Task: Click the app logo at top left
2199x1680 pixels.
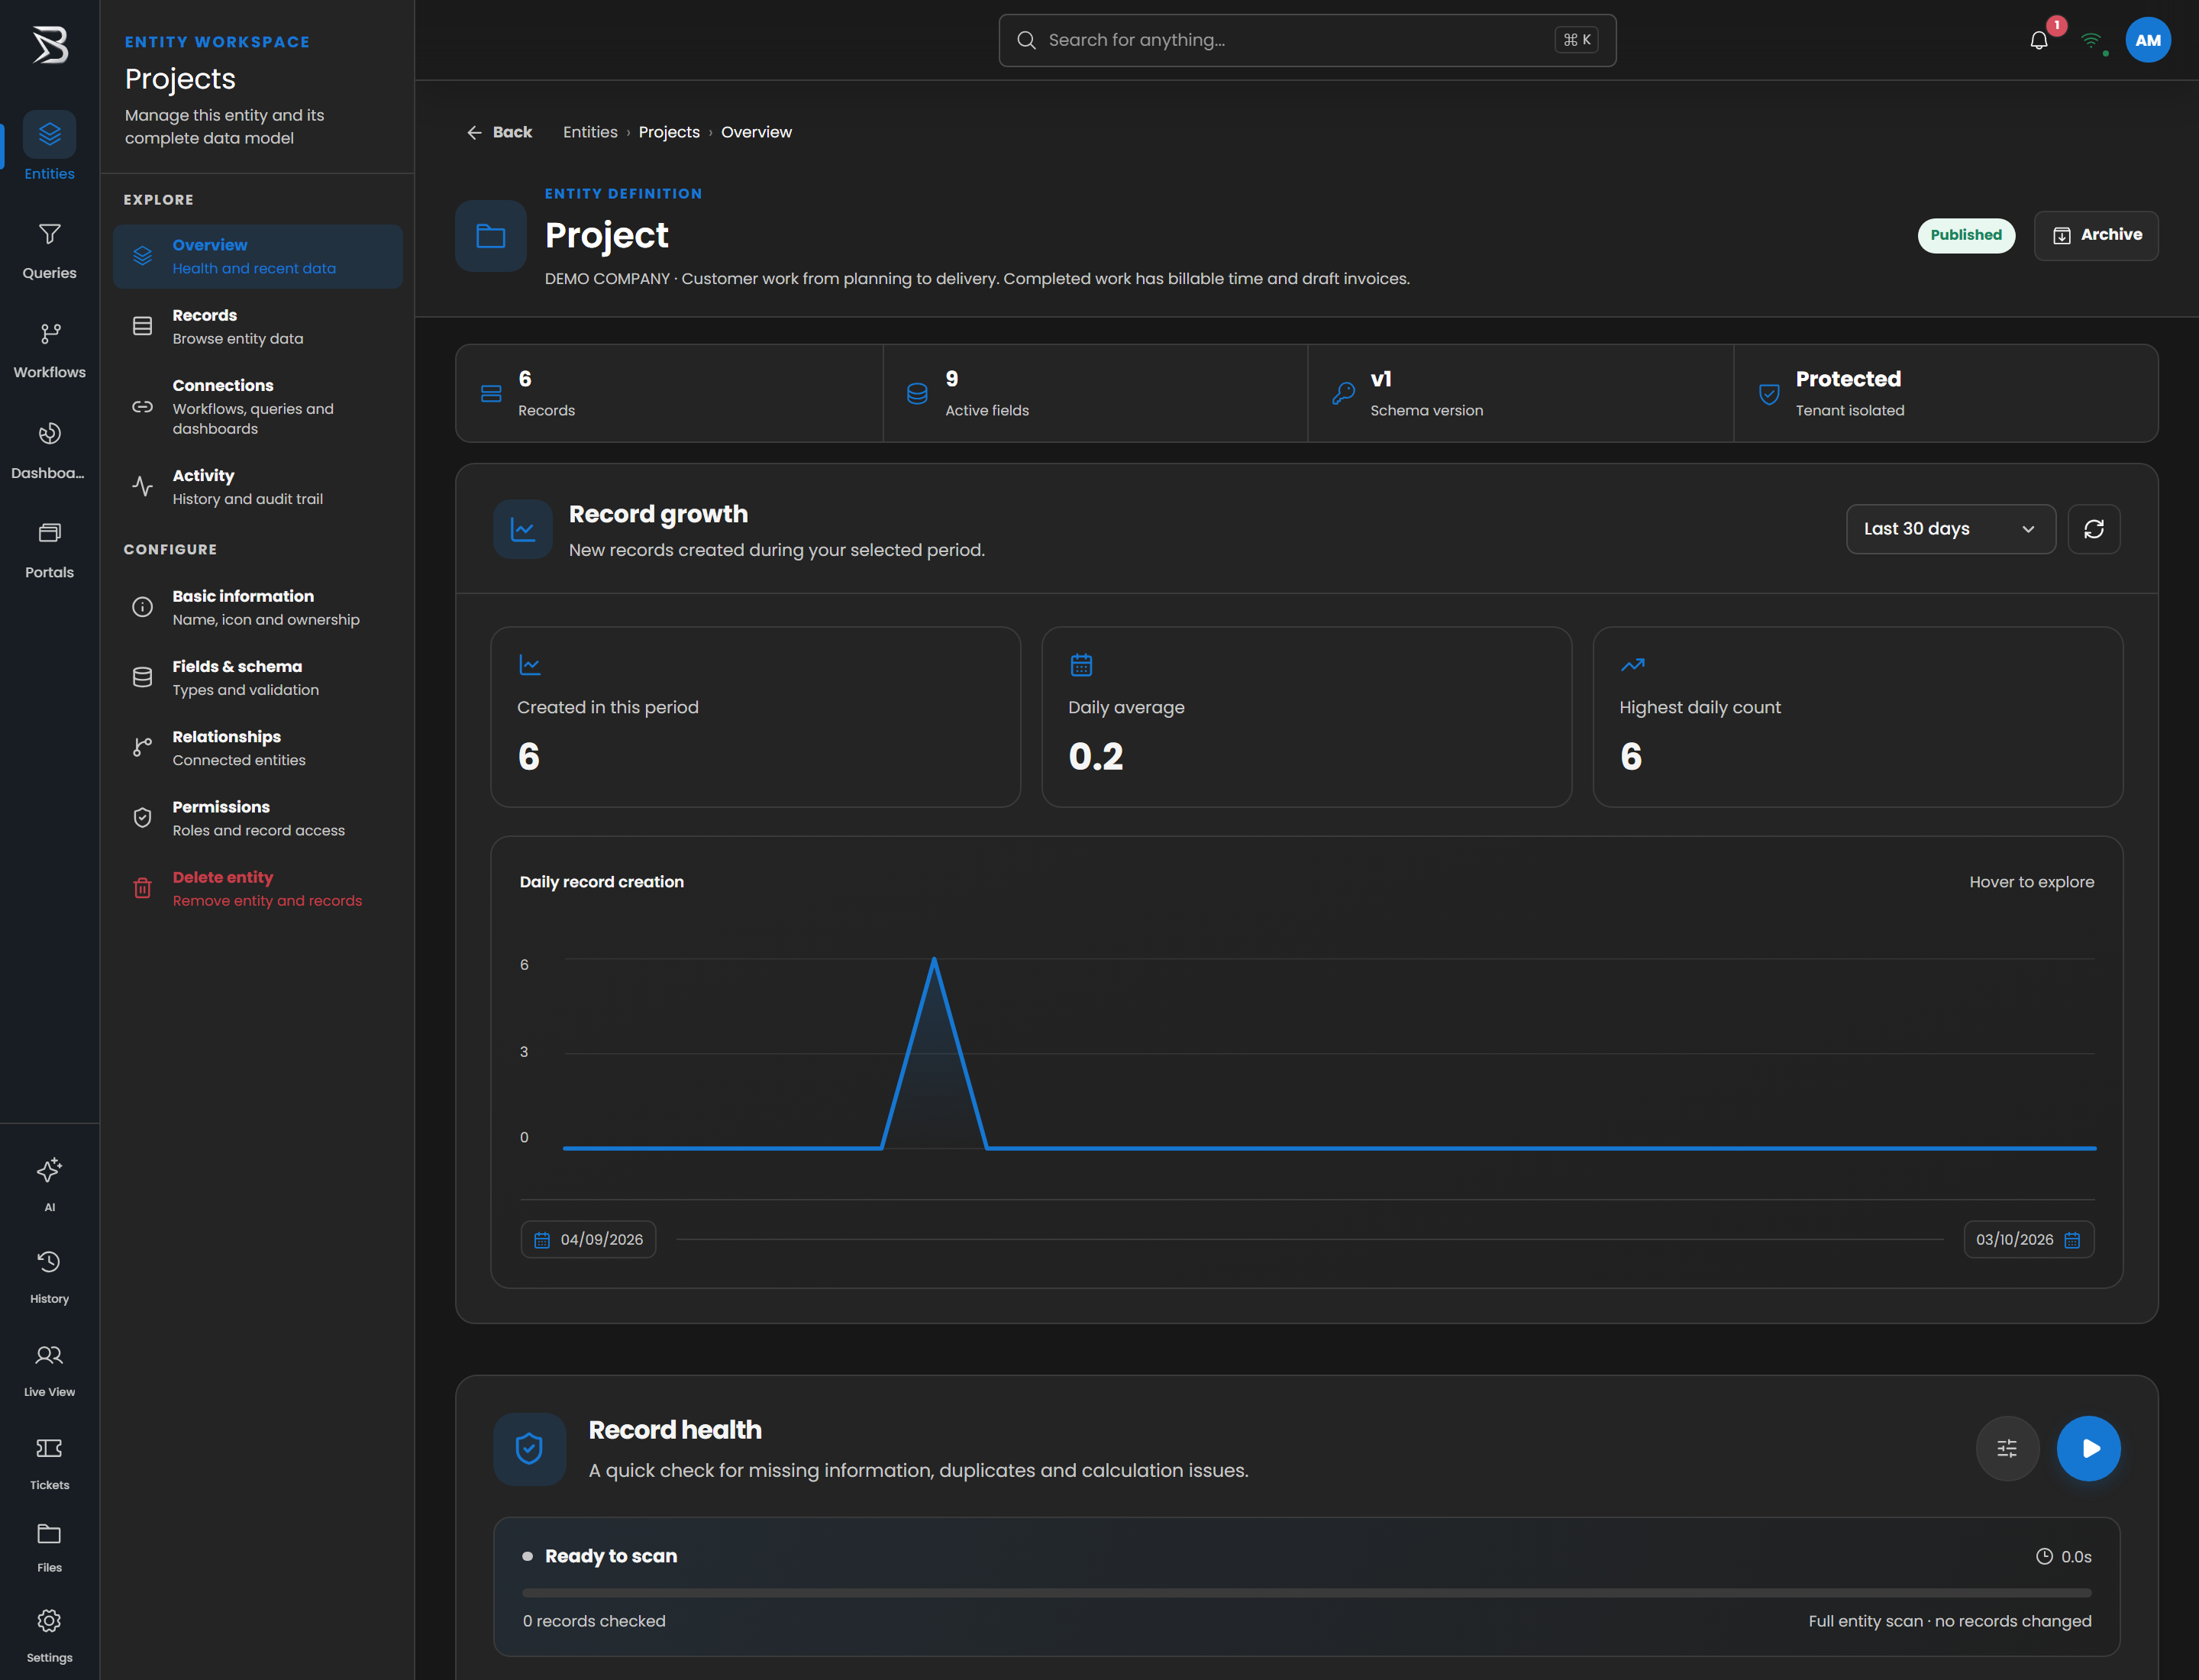Action: pyautogui.click(x=49, y=45)
